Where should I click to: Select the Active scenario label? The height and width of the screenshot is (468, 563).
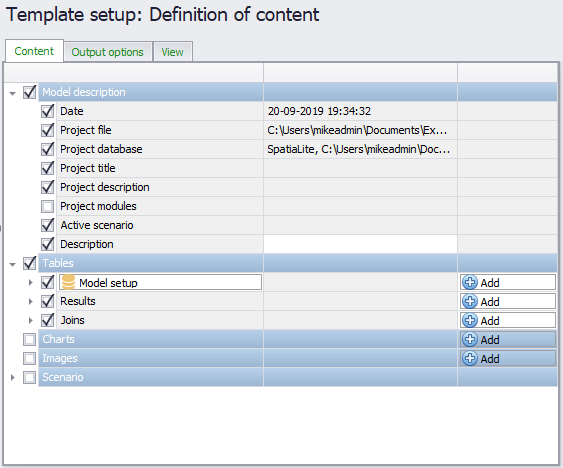[x=97, y=226]
